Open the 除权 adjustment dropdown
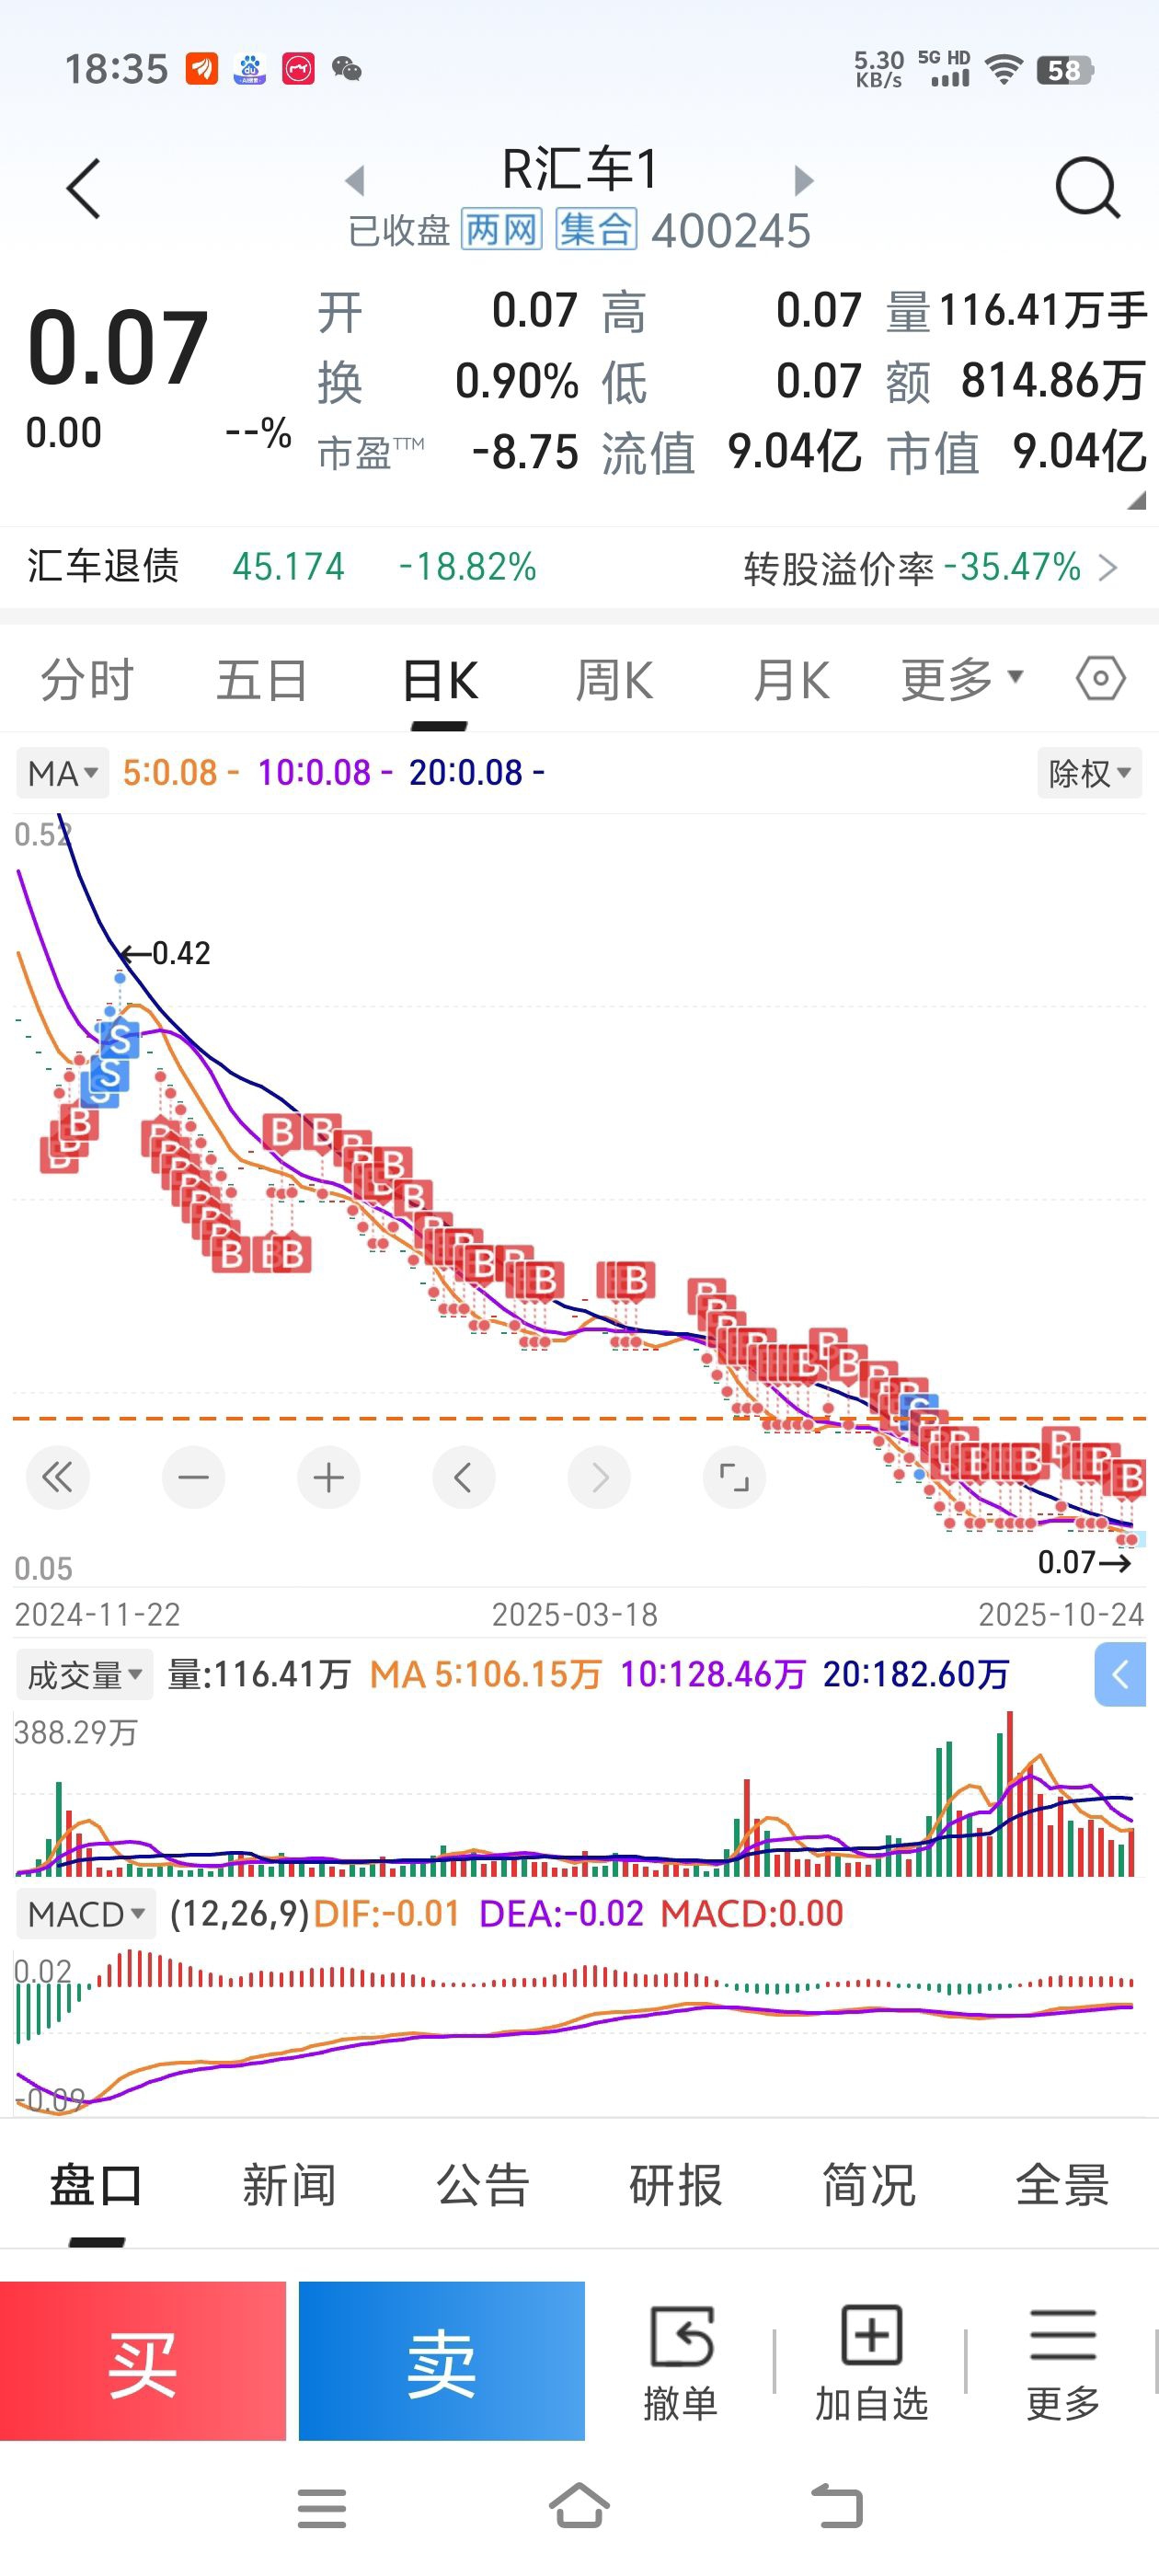 pos(1089,773)
